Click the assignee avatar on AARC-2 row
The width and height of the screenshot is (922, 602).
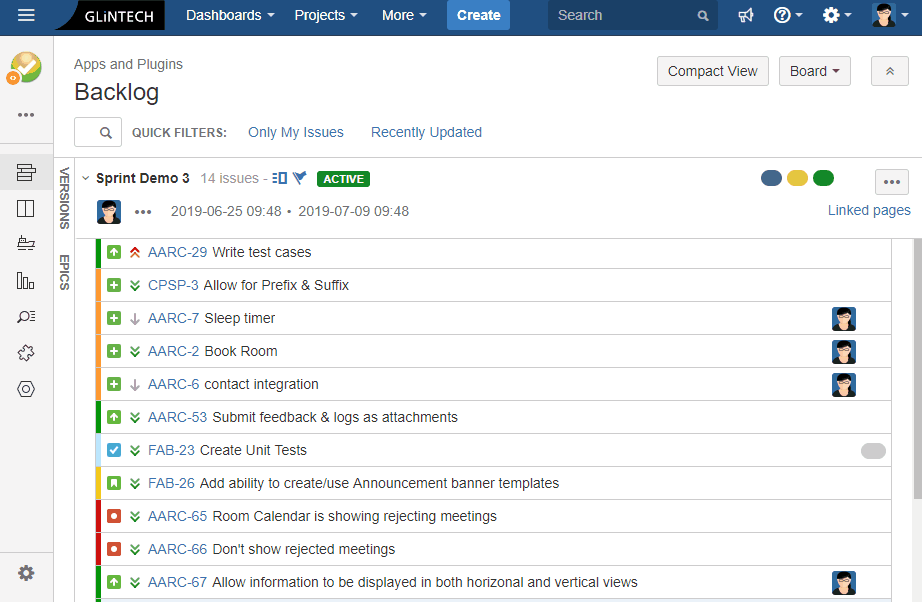click(x=844, y=352)
